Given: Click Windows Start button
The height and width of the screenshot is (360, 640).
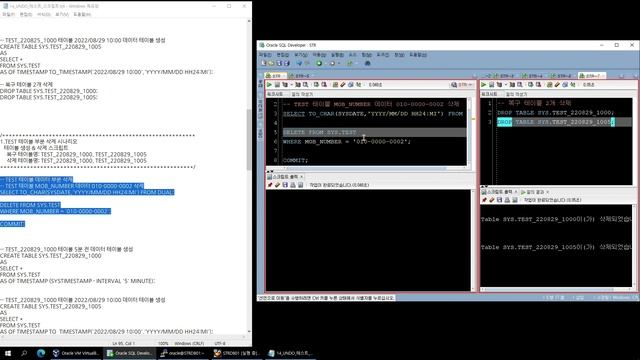Looking at the screenshot, I should (x=8, y=353).
